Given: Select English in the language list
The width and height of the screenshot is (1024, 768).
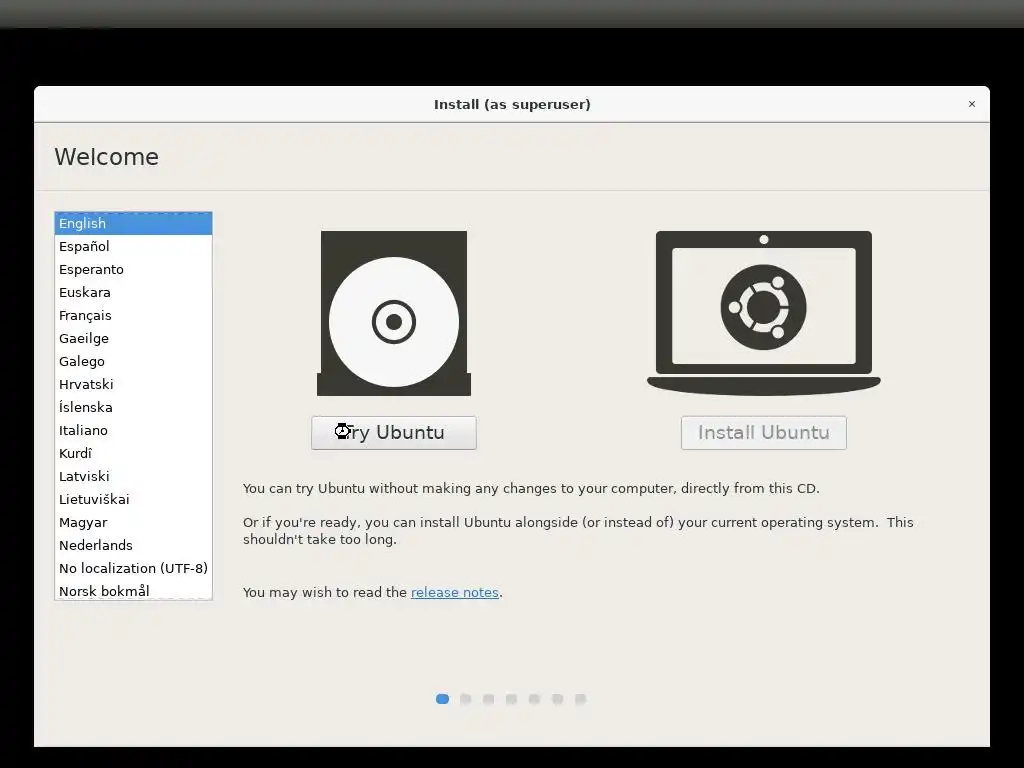Looking at the screenshot, I should click(133, 223).
